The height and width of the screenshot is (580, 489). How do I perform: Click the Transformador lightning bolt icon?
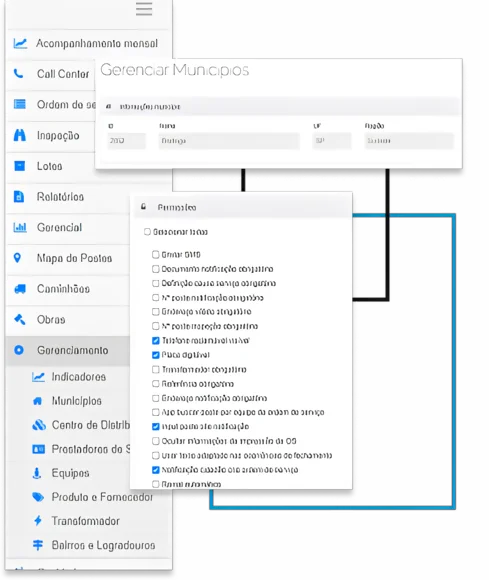tap(38, 521)
